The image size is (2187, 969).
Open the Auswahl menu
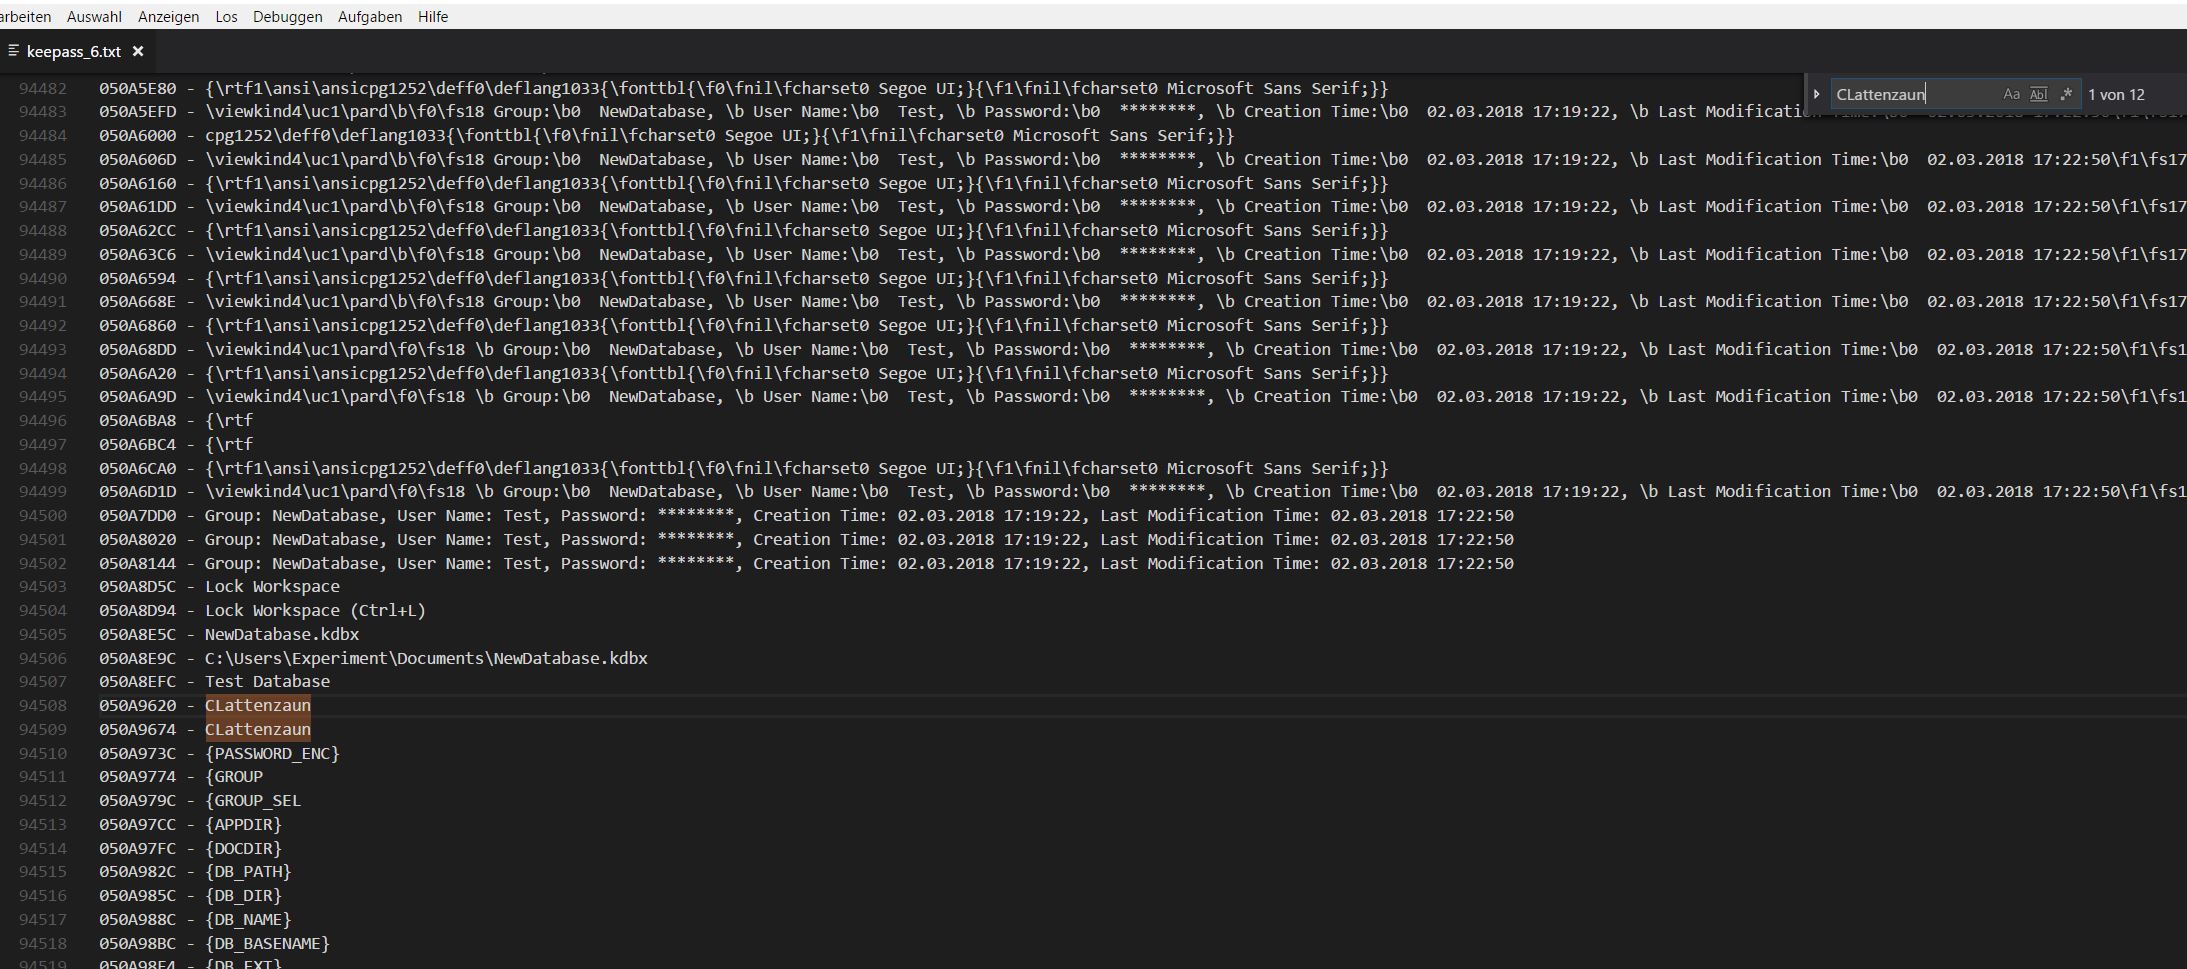(94, 17)
